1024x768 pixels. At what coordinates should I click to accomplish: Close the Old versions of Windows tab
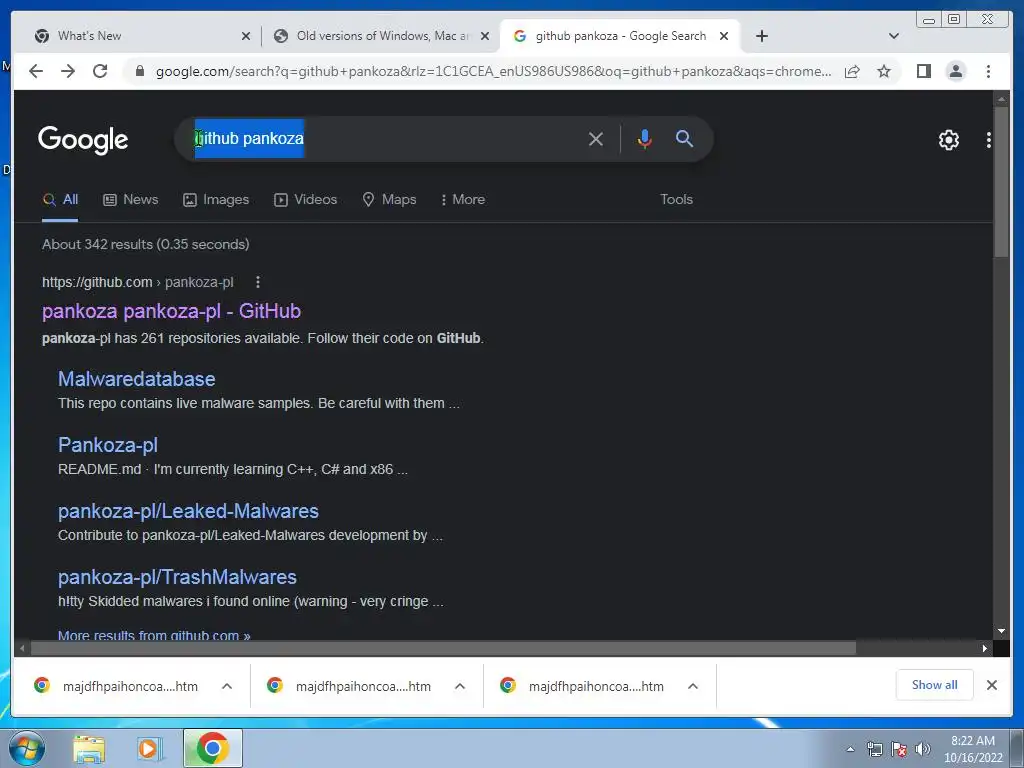(485, 36)
